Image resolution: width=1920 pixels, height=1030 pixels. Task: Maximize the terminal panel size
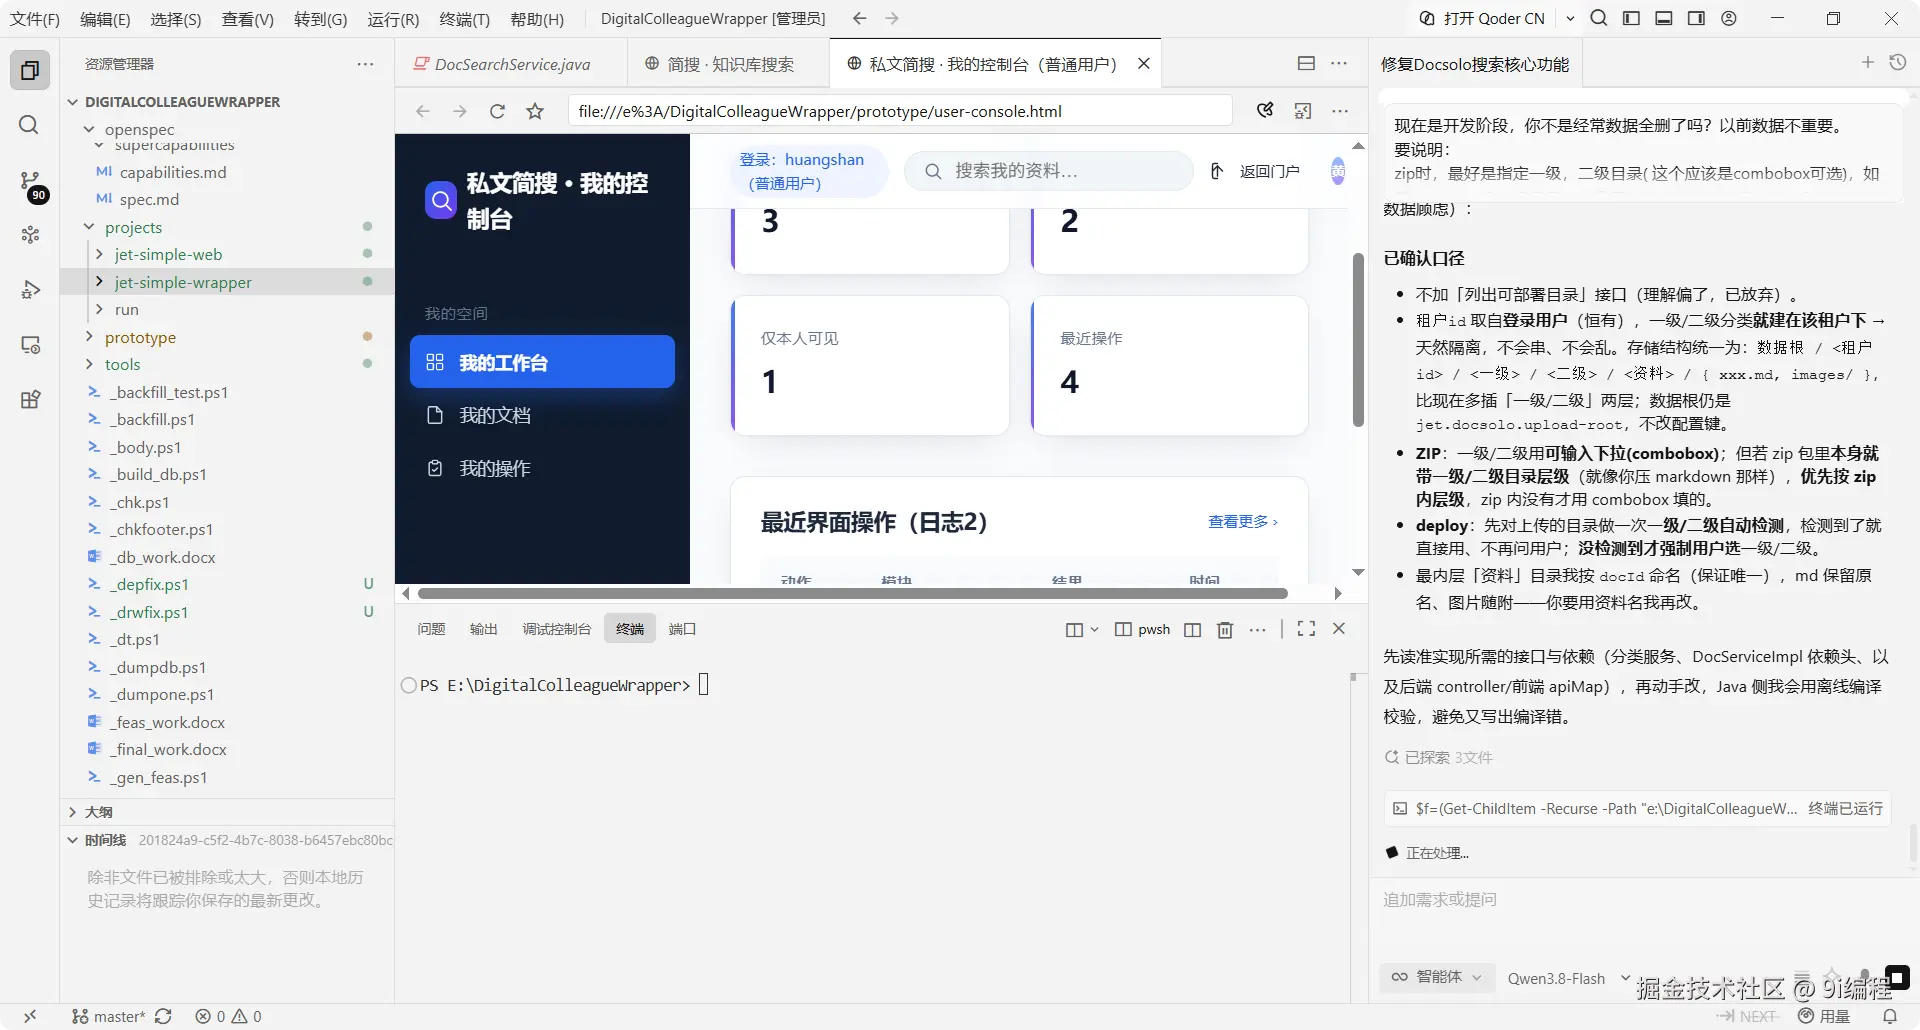tap(1306, 629)
